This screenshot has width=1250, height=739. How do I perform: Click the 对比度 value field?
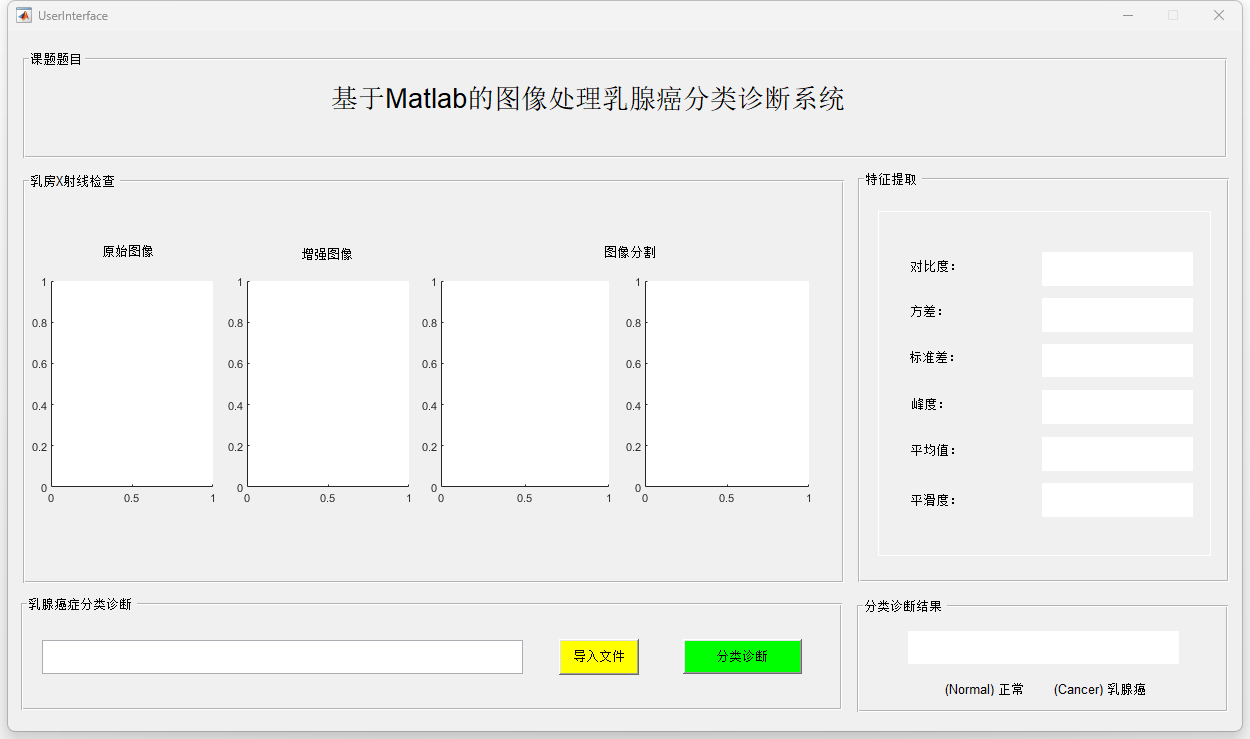point(1117,269)
